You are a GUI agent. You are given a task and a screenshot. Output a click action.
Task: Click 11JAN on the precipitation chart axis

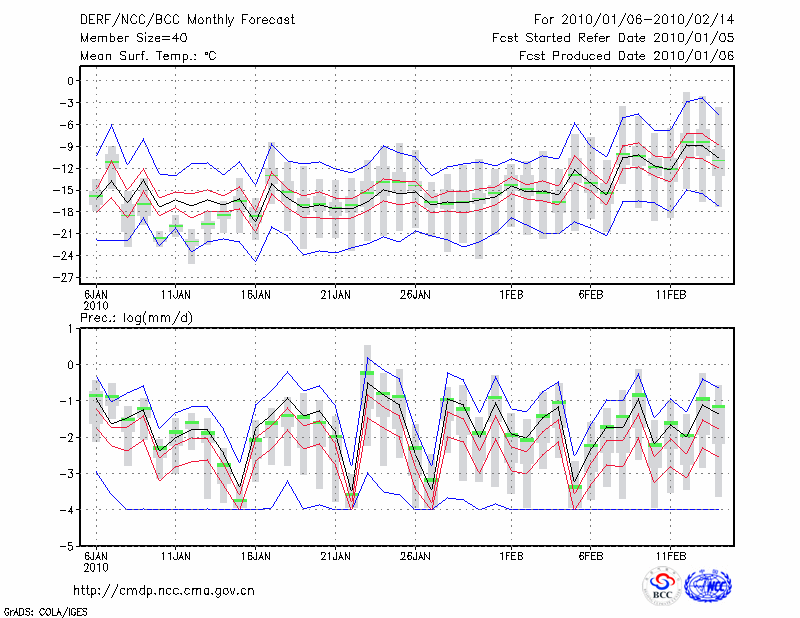[176, 555]
